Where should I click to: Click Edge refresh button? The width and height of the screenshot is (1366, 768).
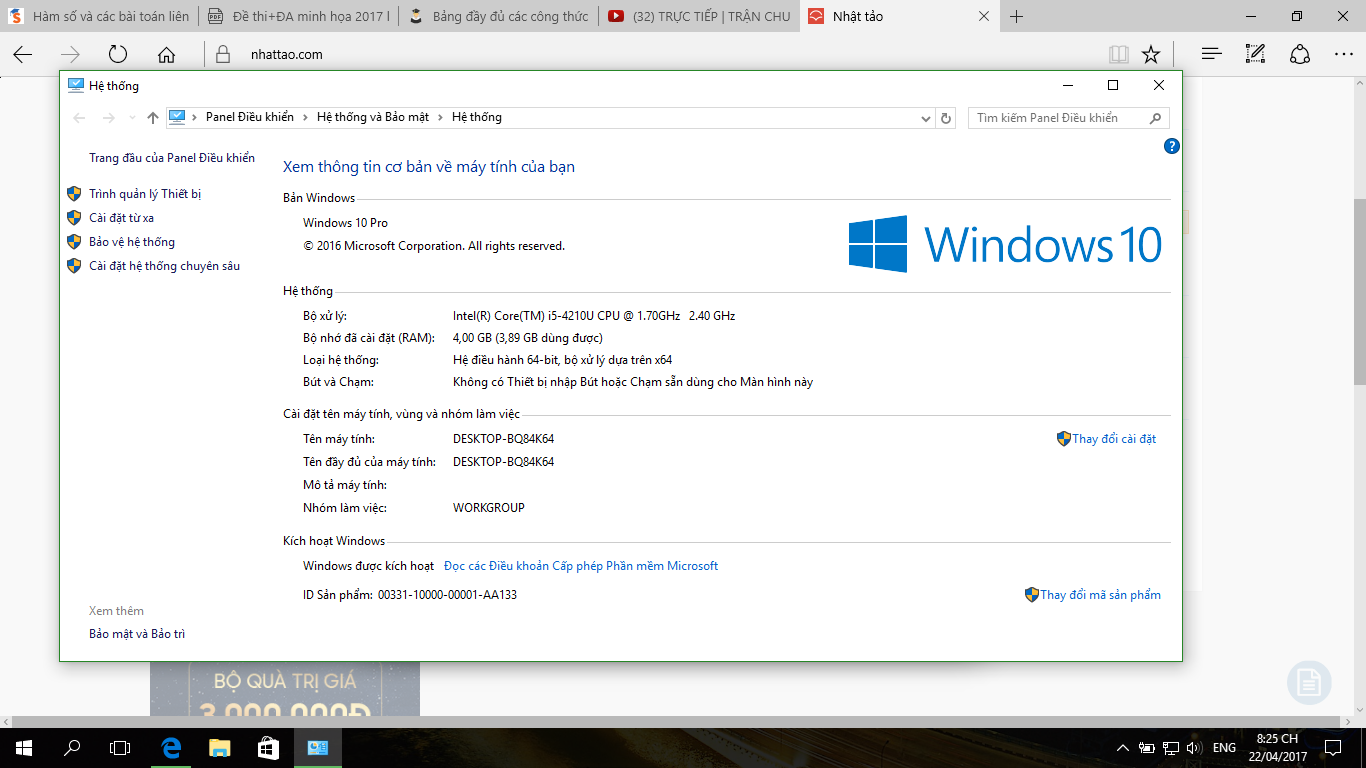tap(118, 55)
